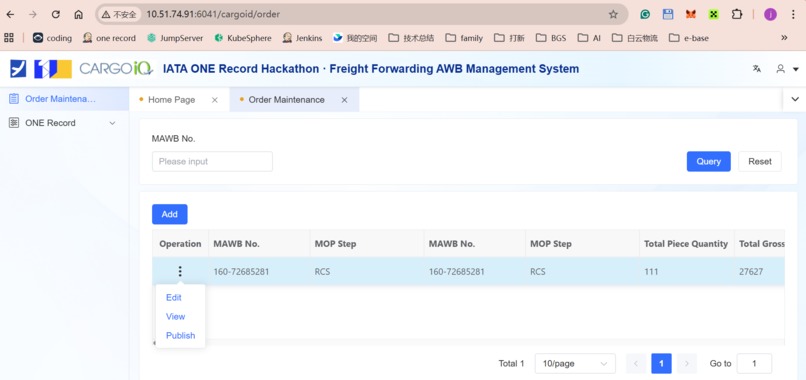The width and height of the screenshot is (806, 380).
Task: Click the browser address bar URL
Action: [213, 14]
